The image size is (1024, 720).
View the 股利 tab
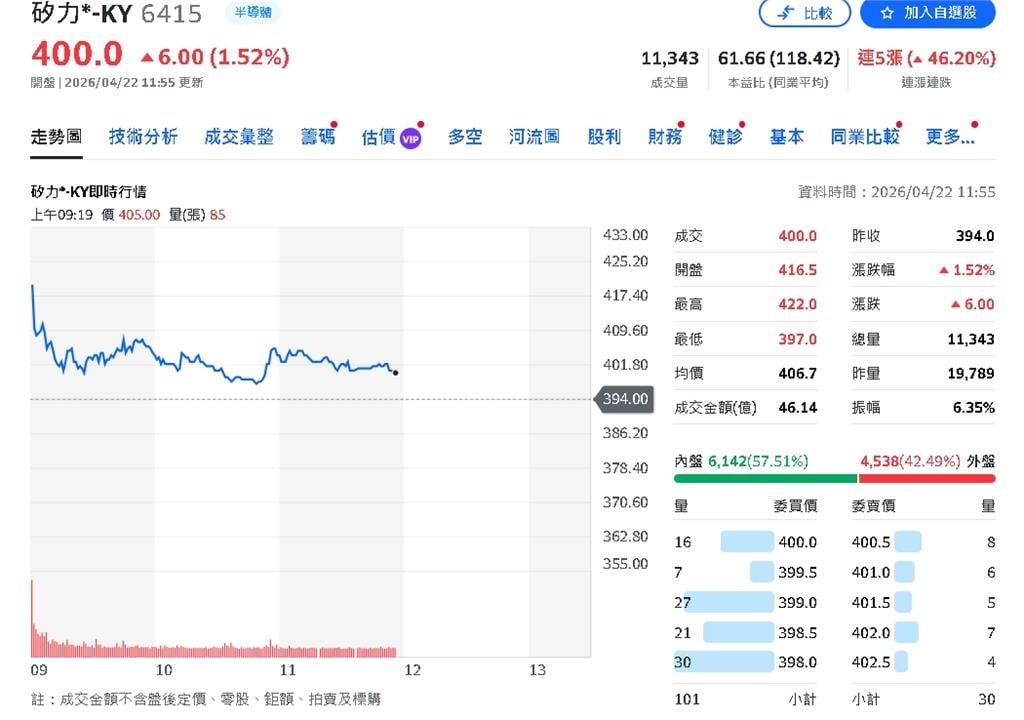(x=604, y=137)
